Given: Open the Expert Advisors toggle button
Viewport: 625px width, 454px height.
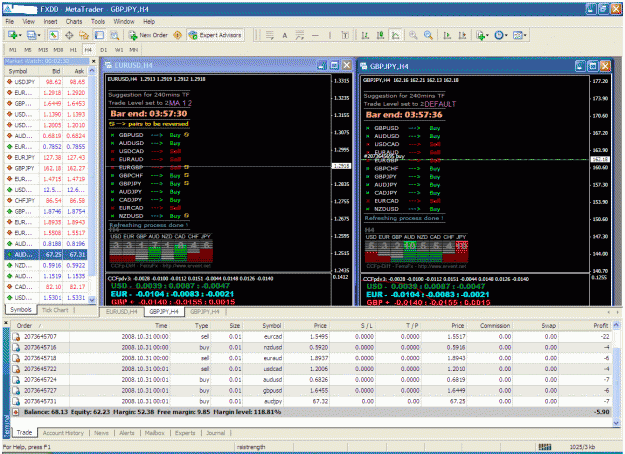Looking at the screenshot, I should [x=215, y=35].
